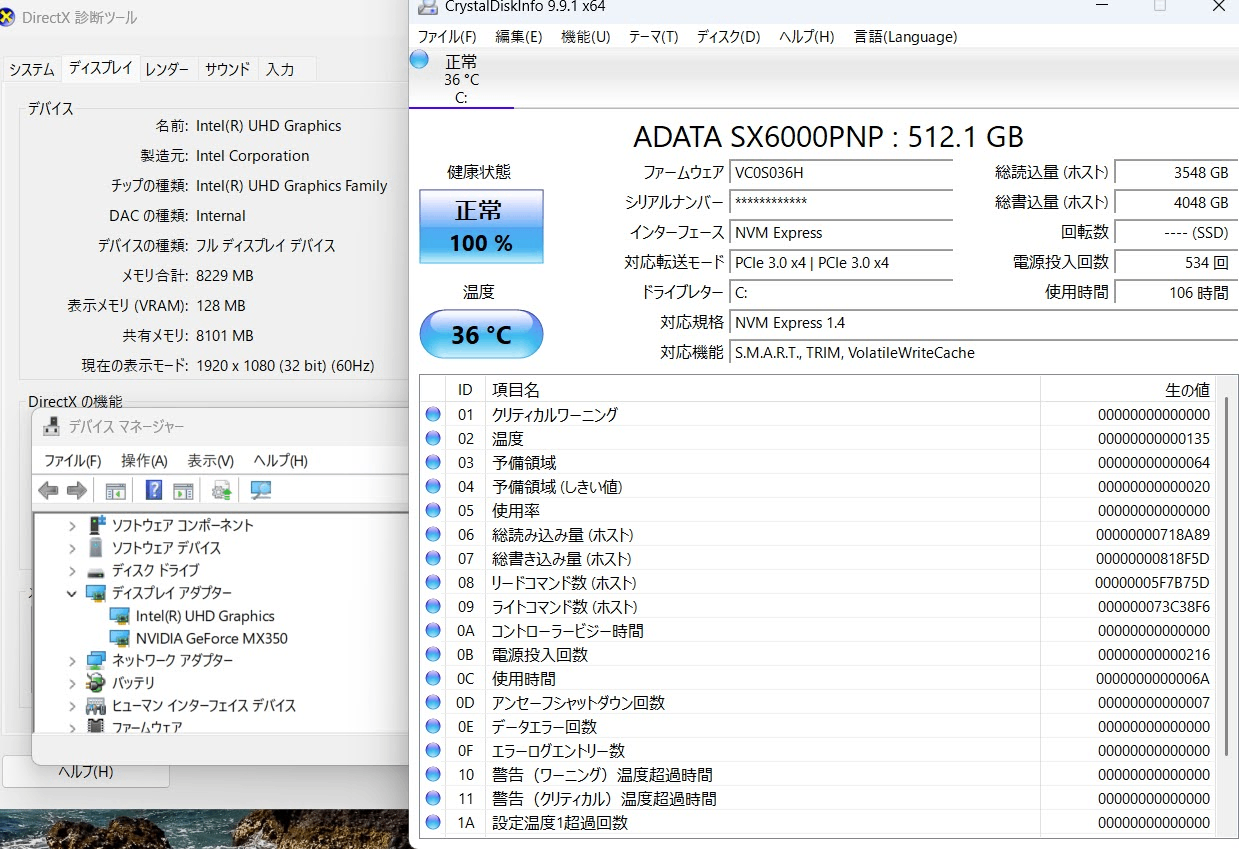This screenshot has height=849, width=1239.
Task: Click the Forward arrow in Device Manager toolbar
Action: (x=77, y=490)
